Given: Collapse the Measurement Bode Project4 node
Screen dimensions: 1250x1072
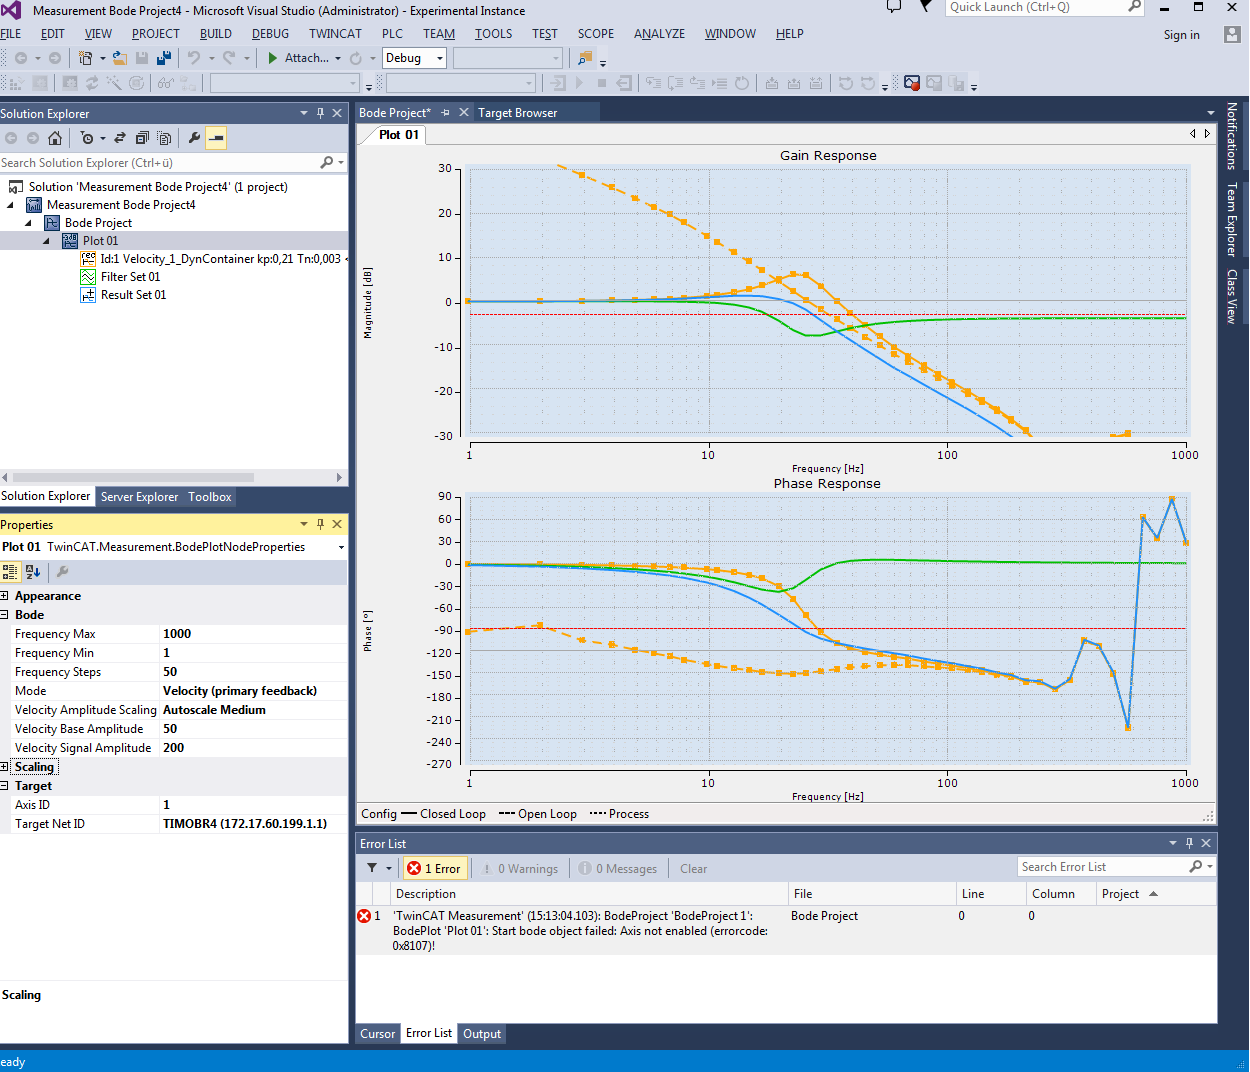Looking at the screenshot, I should coord(10,205).
